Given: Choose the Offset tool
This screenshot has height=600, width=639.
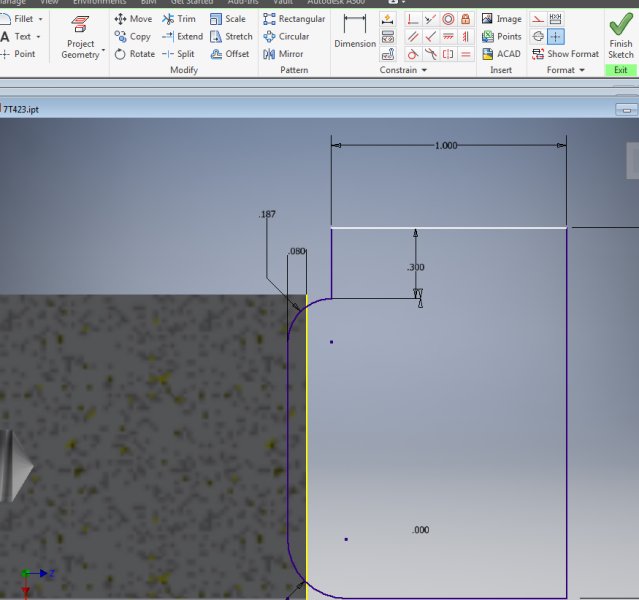Looking at the screenshot, I should point(230,54).
